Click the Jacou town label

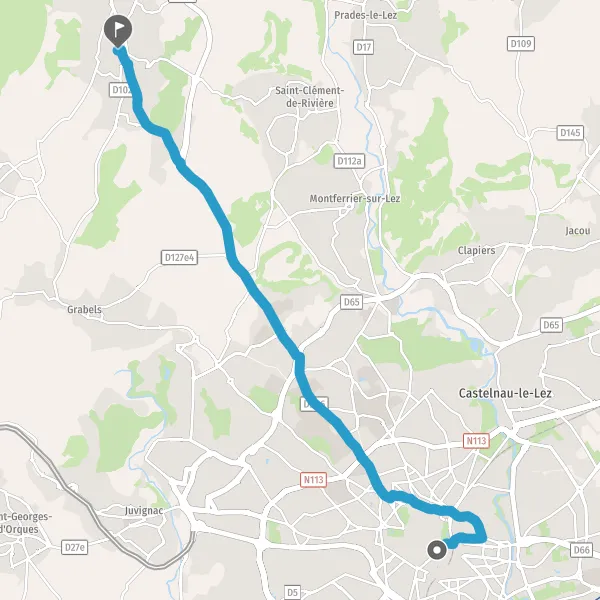click(x=578, y=231)
